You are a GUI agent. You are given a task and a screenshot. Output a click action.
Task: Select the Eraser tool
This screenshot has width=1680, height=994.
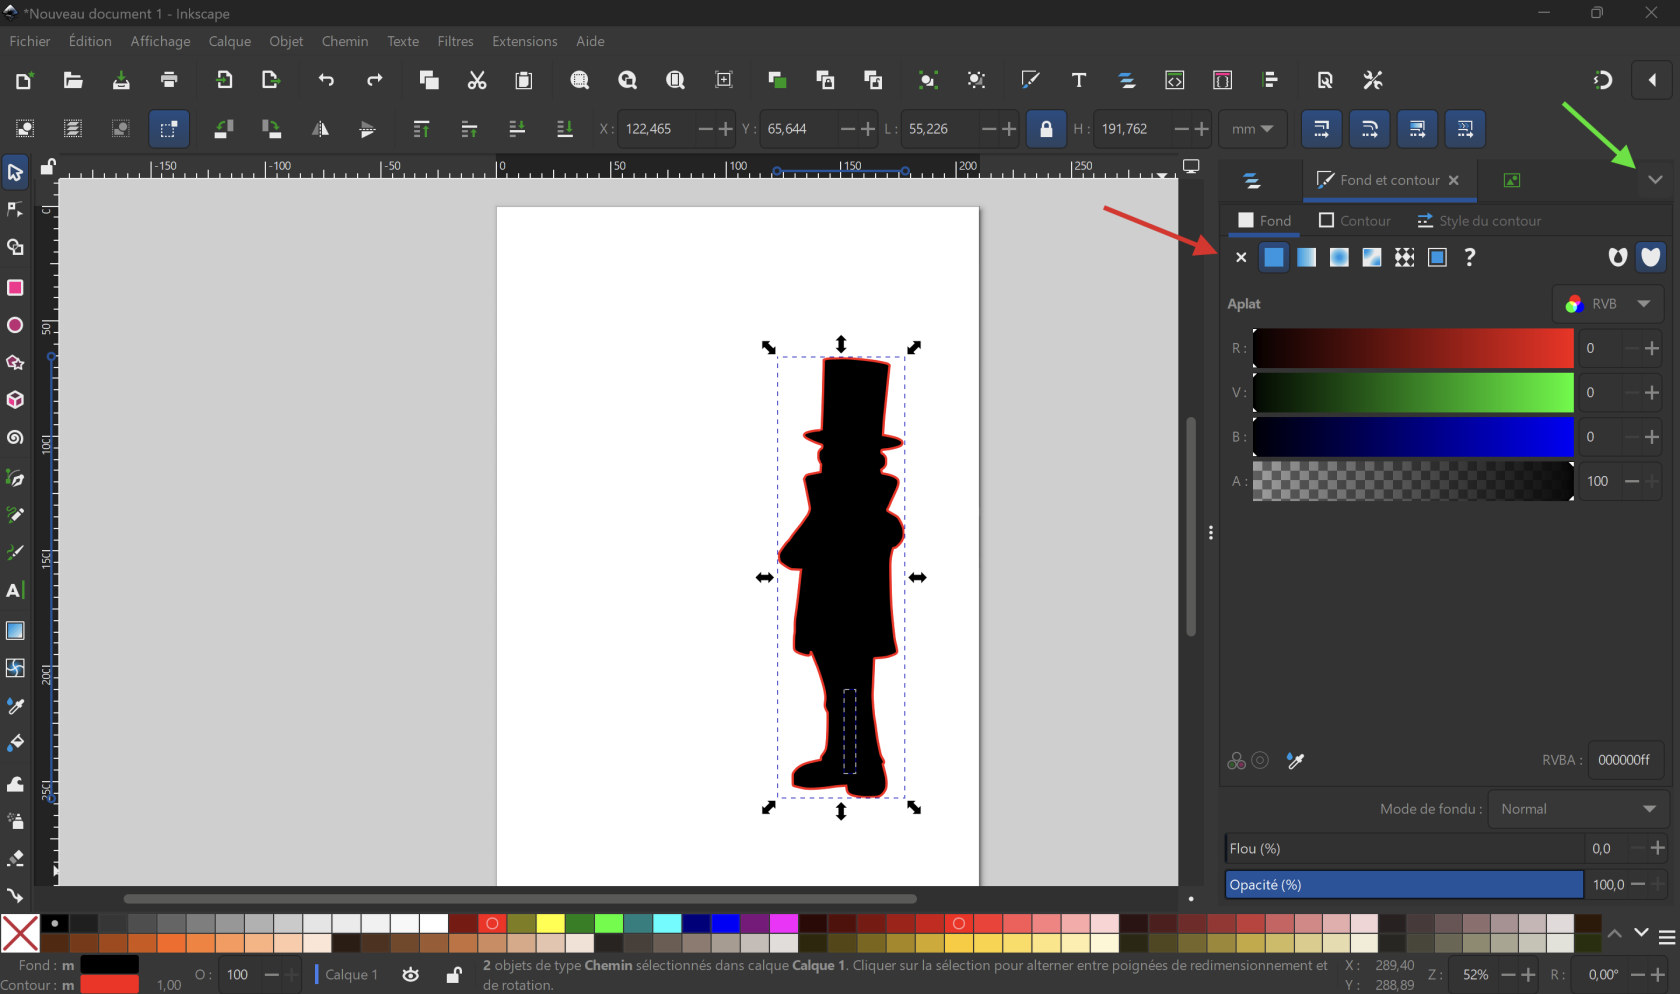point(15,858)
